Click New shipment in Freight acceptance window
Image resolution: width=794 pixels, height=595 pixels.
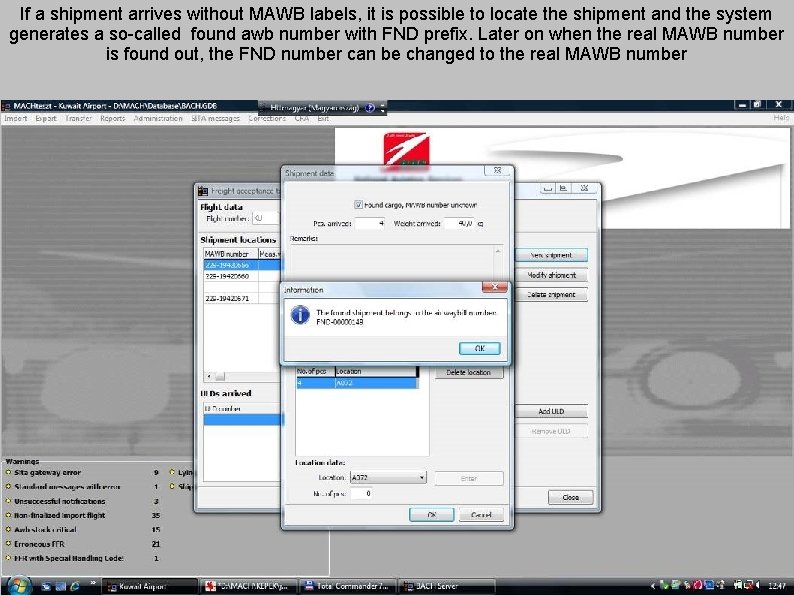tap(551, 255)
